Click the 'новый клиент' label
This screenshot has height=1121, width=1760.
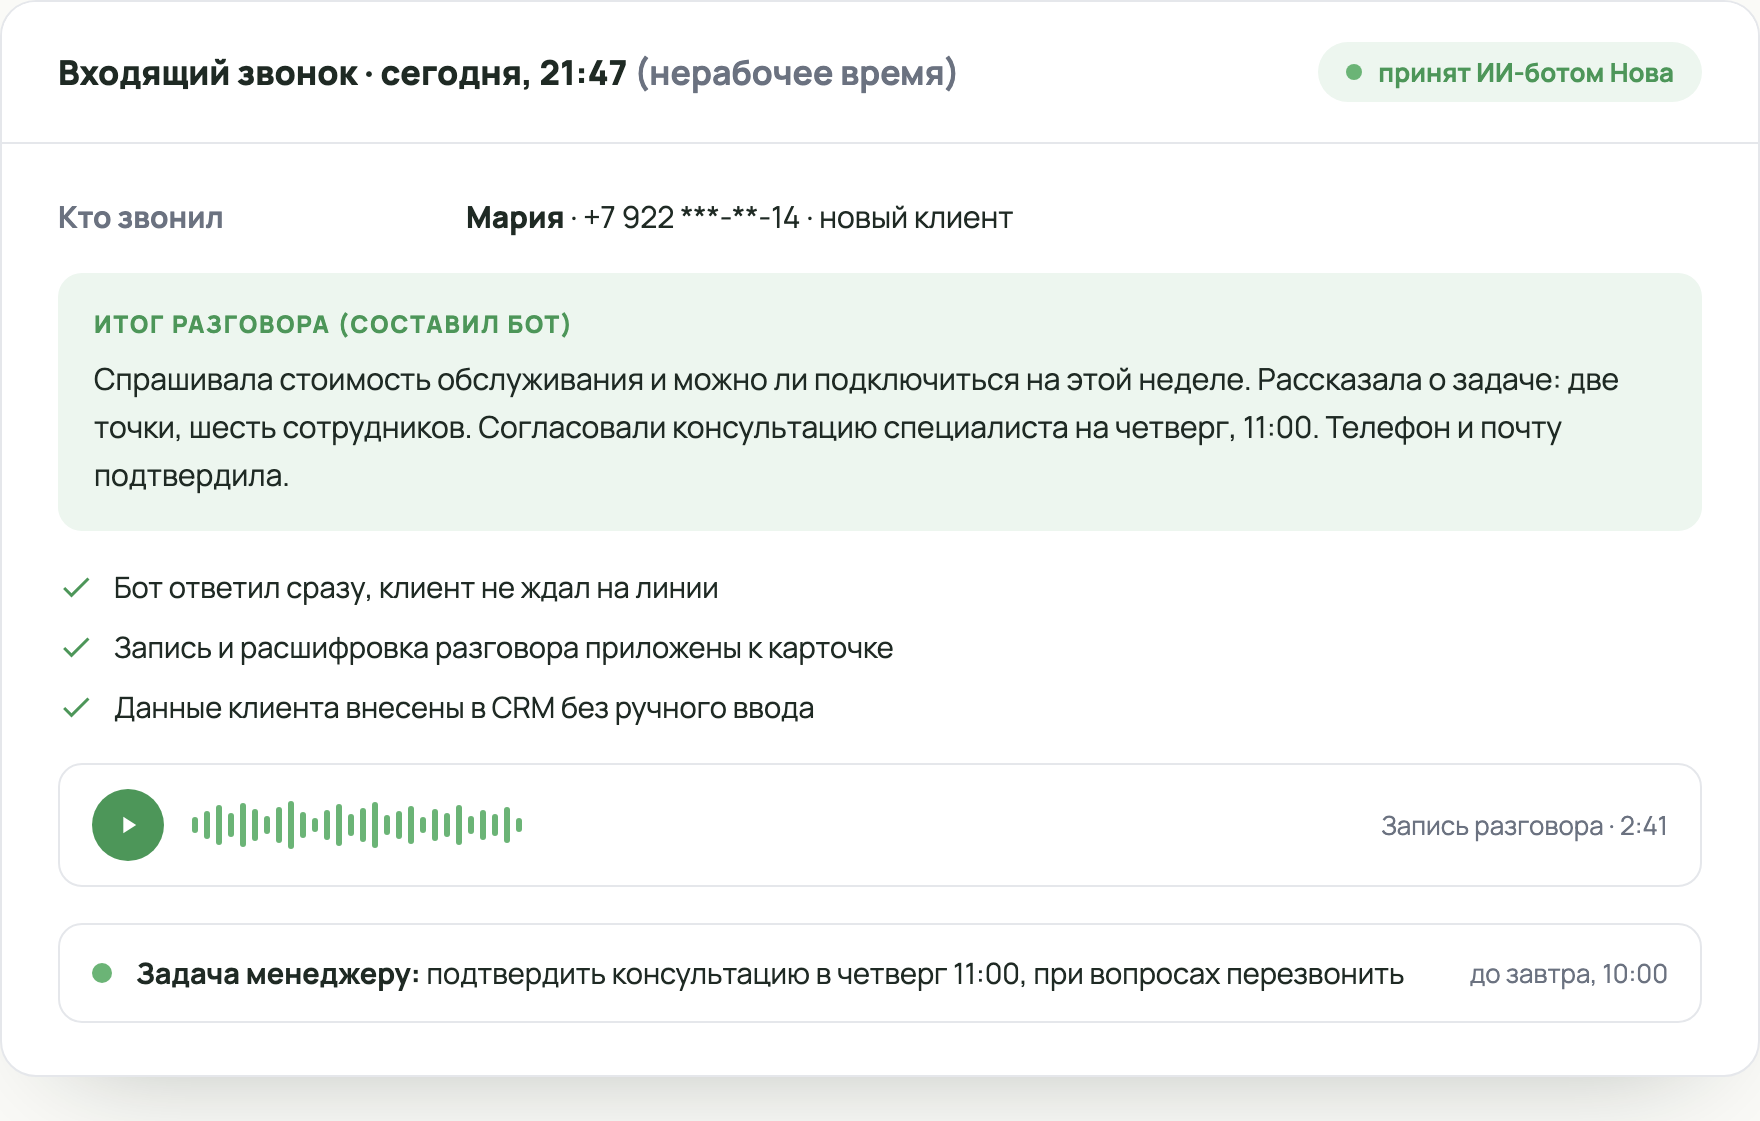coord(916,217)
